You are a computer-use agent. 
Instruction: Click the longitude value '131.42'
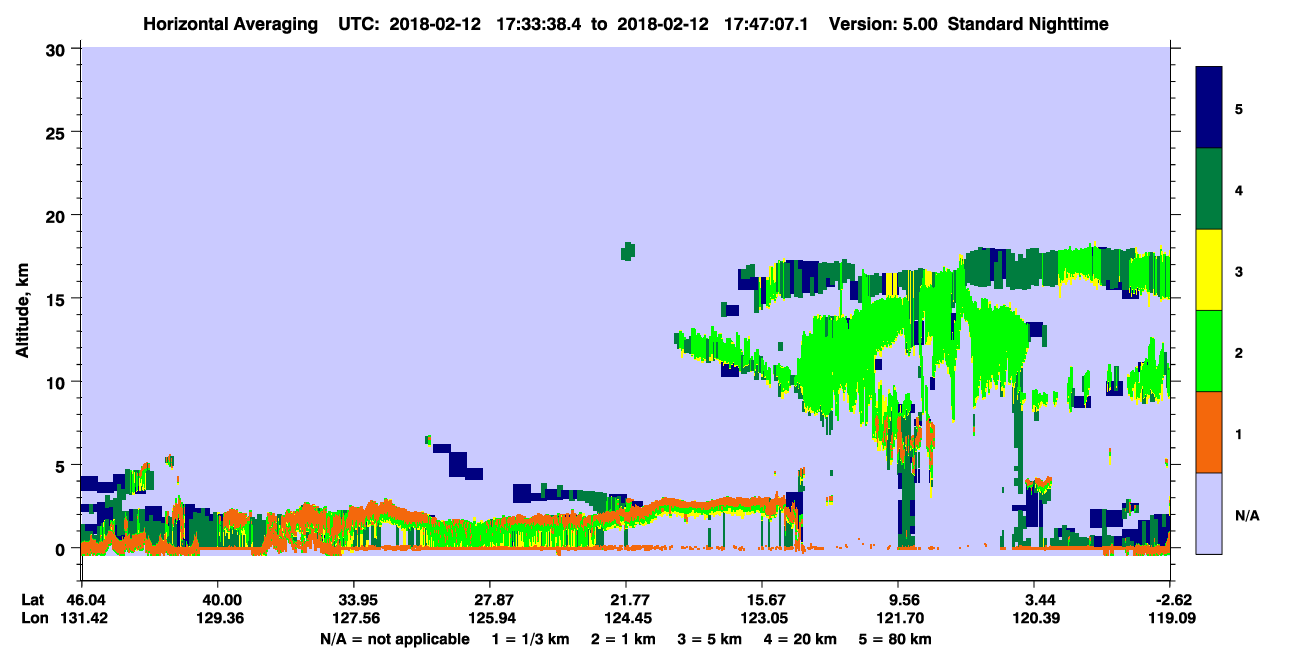85,617
